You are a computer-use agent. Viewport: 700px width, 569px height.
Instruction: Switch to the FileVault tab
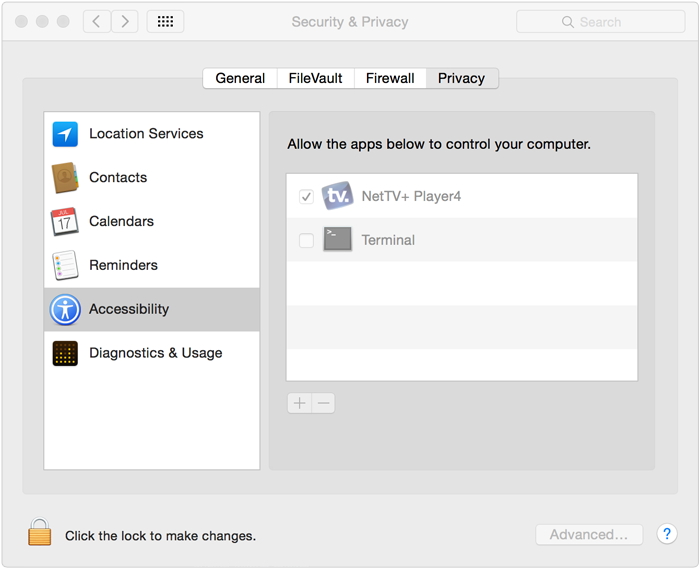point(316,79)
